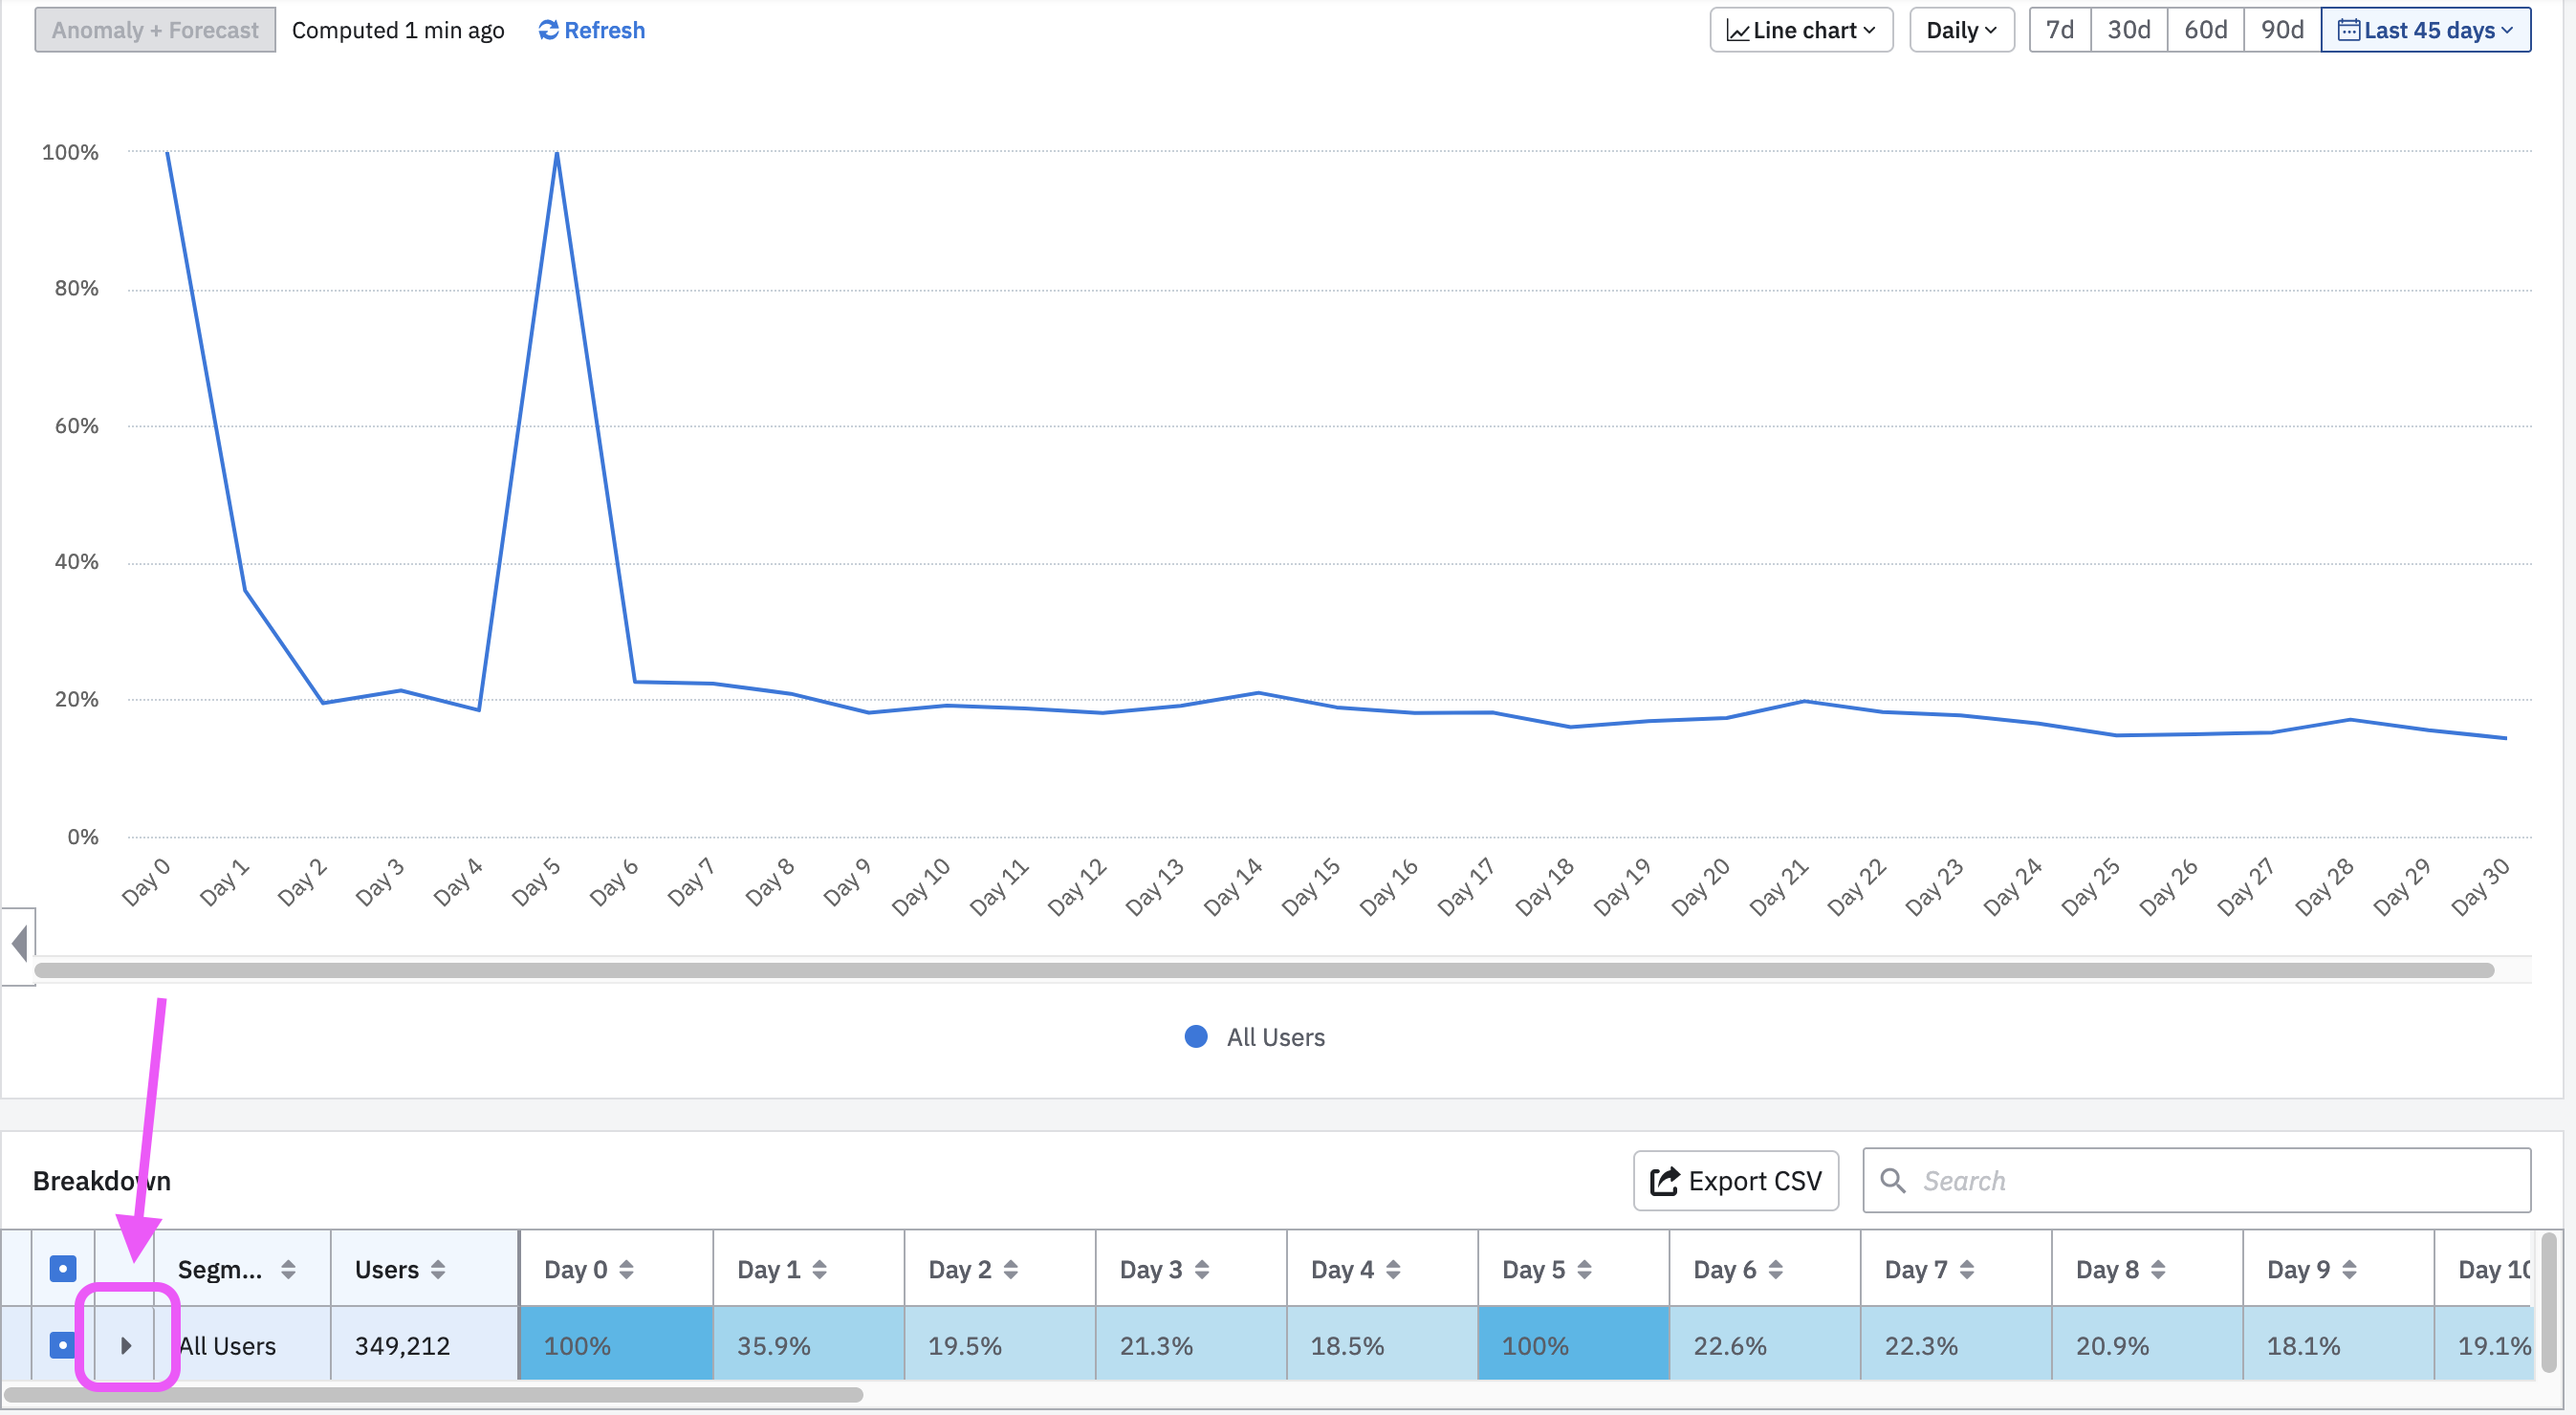Sort by the Segment column arrows

point(288,1270)
